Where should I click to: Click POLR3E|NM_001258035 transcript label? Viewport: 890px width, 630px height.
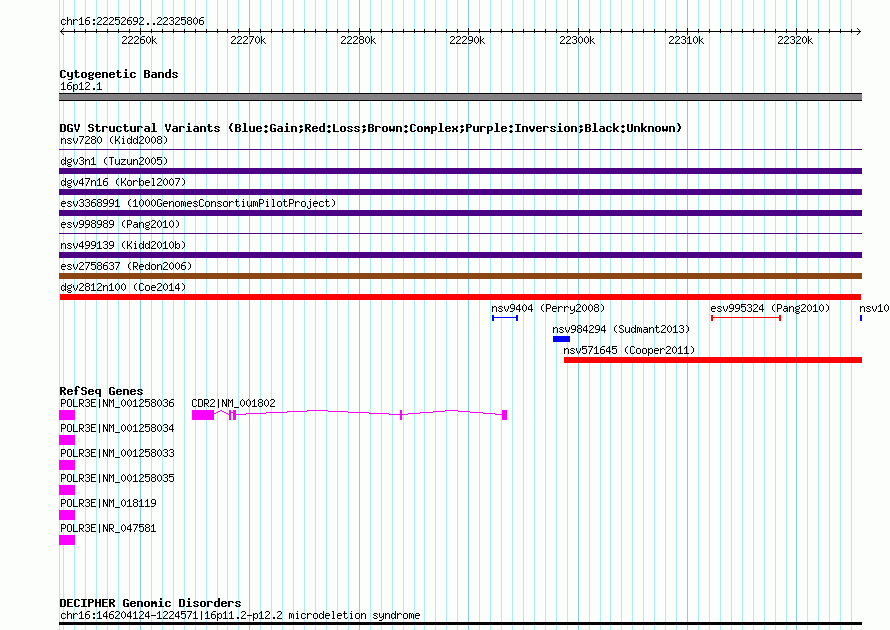(x=117, y=478)
